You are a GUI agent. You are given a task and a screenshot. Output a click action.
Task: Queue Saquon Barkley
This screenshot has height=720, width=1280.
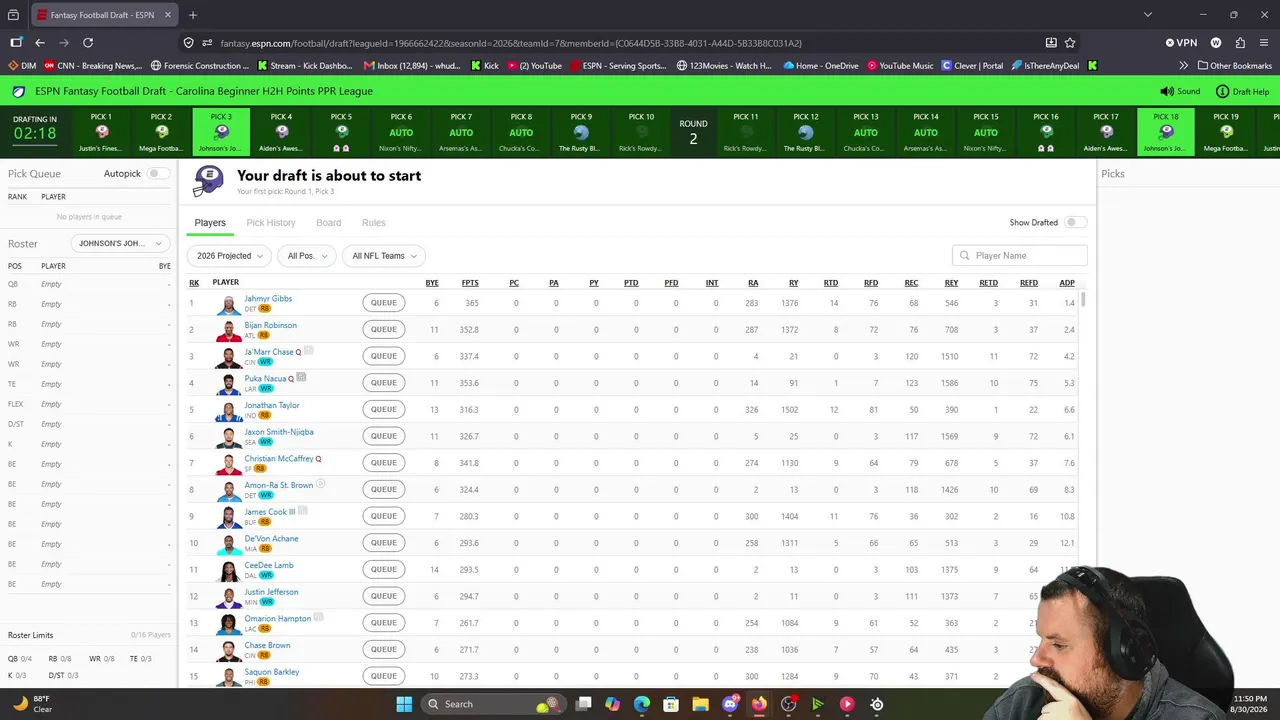pos(384,676)
